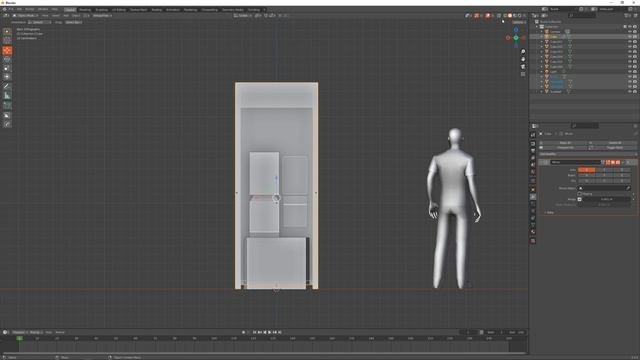Open the File menu

point(11,9)
